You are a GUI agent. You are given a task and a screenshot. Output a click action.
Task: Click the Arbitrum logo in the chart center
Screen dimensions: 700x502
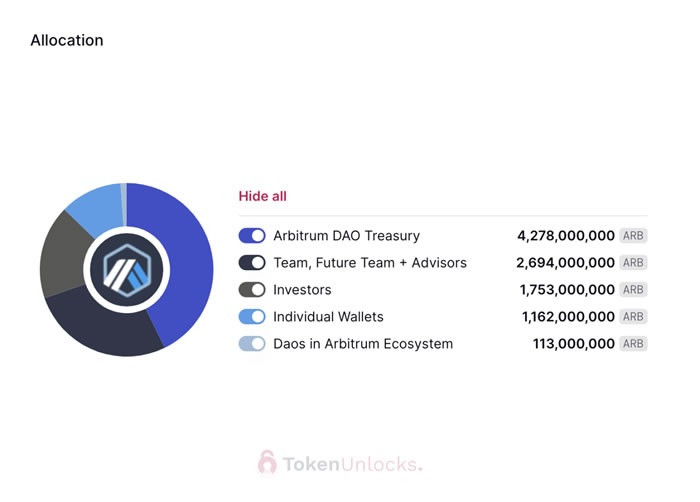(126, 270)
